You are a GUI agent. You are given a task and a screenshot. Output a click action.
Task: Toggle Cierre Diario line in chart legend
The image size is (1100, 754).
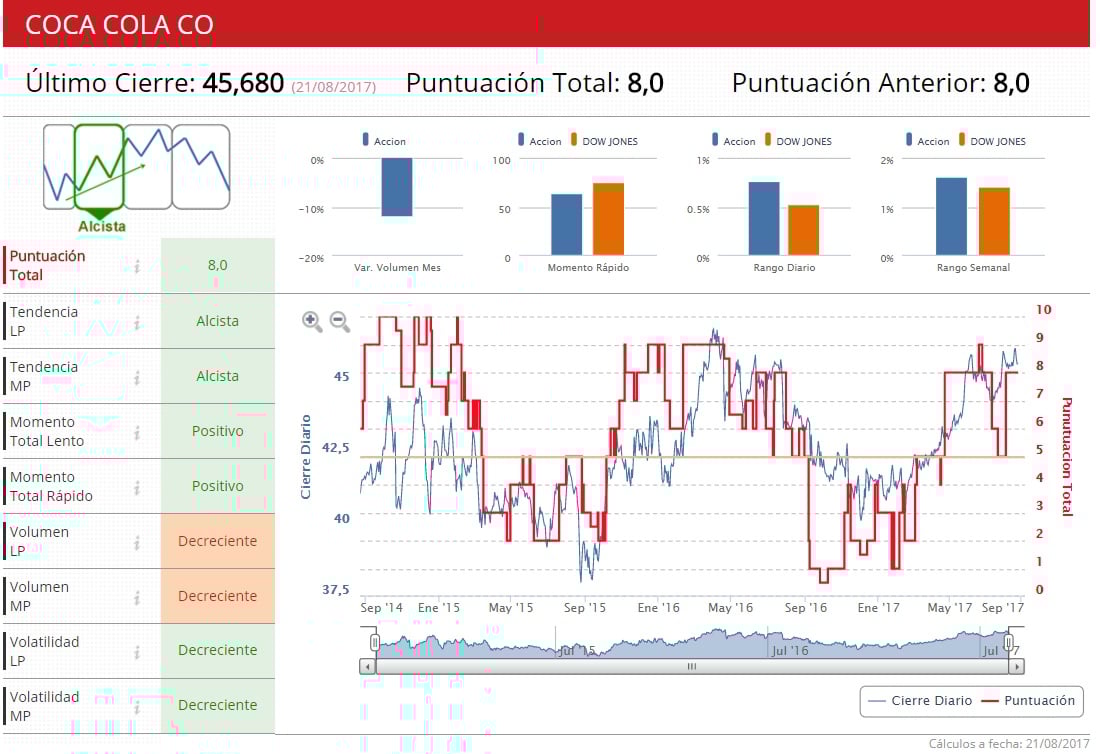click(920, 701)
